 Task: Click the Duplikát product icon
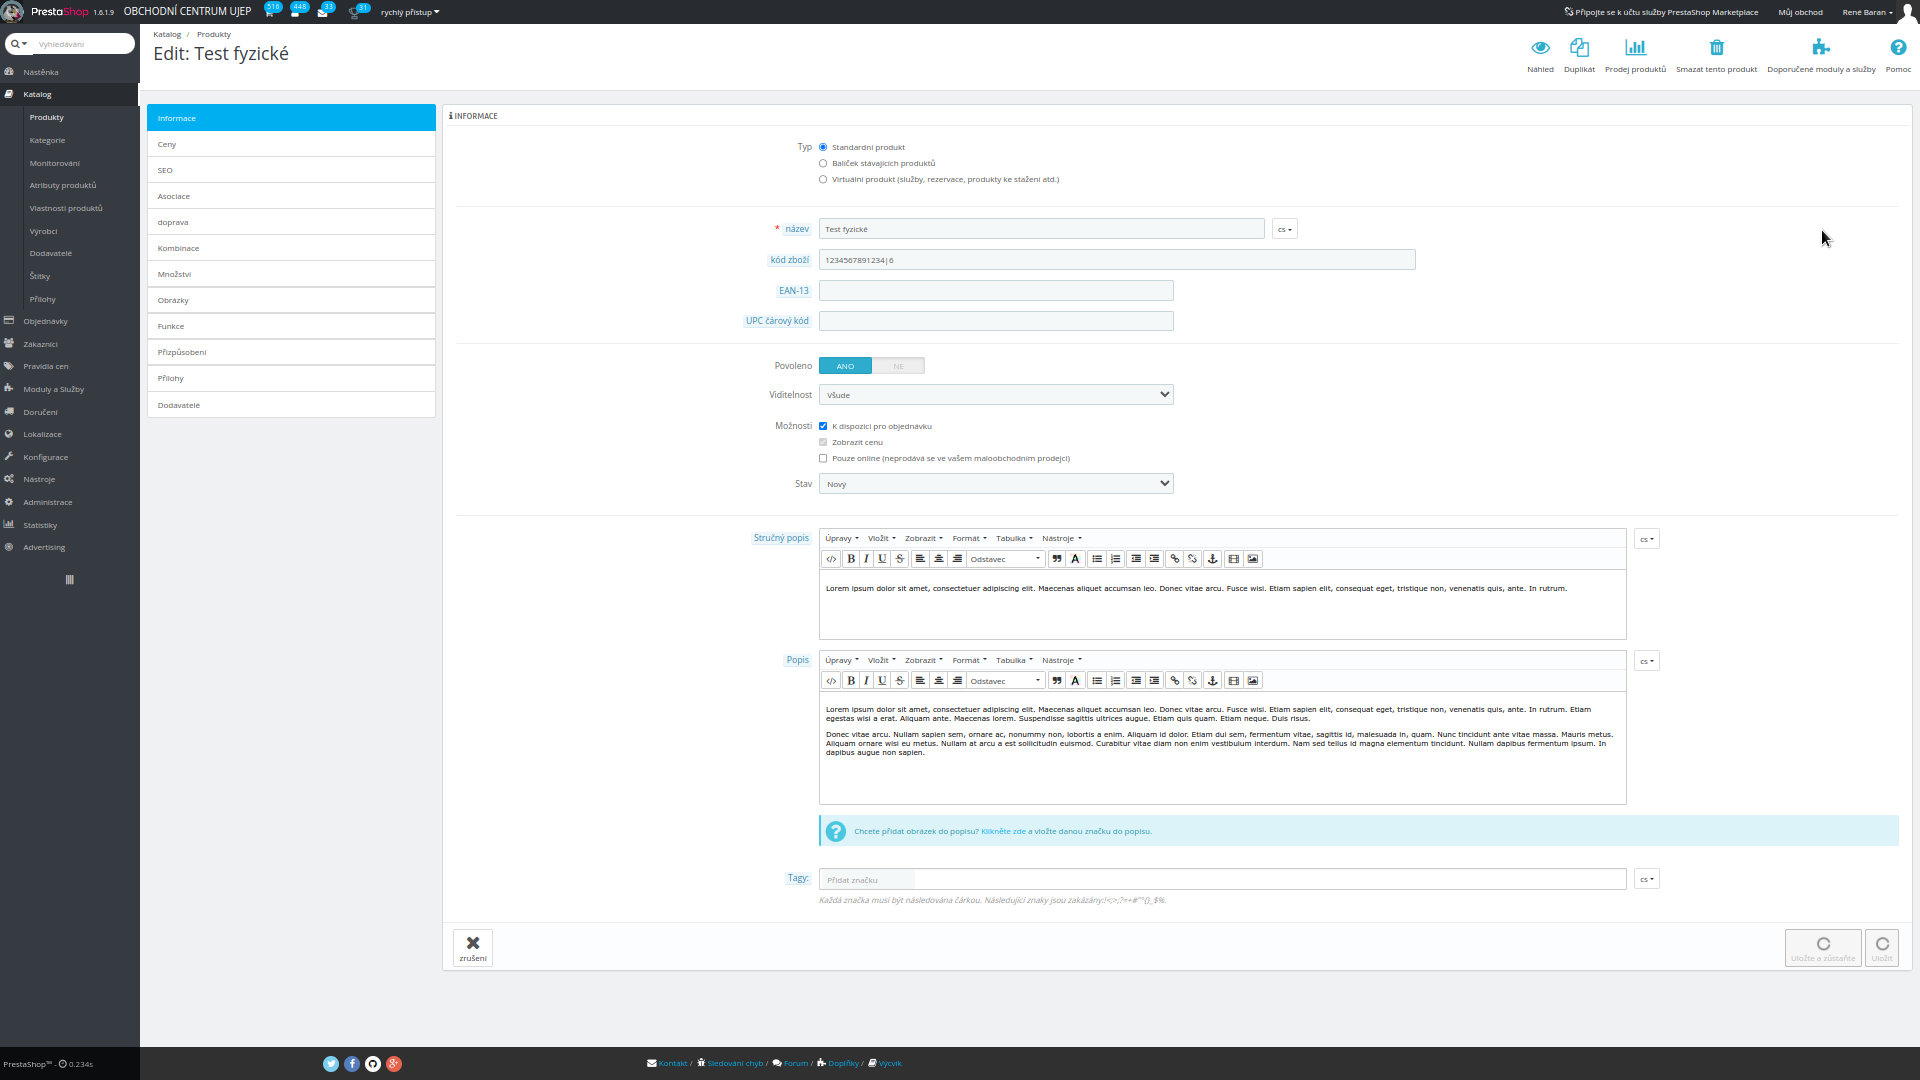coord(1579,48)
